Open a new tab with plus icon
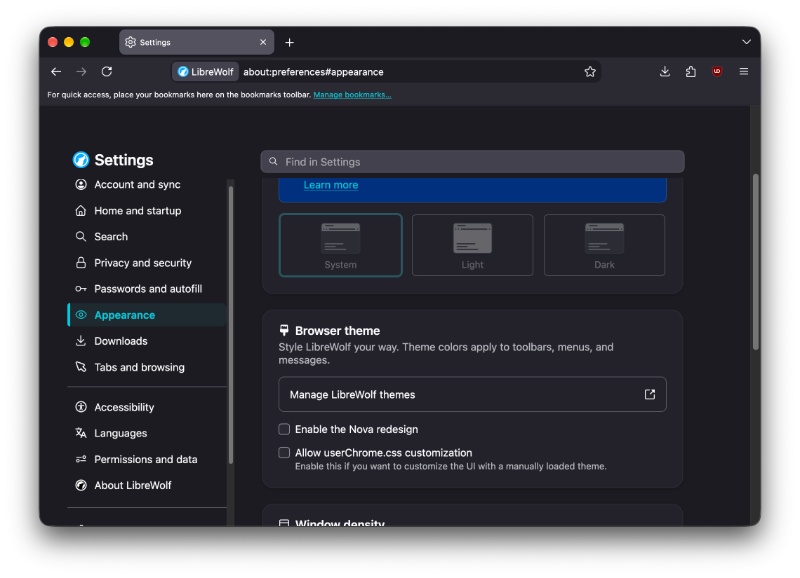The image size is (800, 578). [289, 42]
